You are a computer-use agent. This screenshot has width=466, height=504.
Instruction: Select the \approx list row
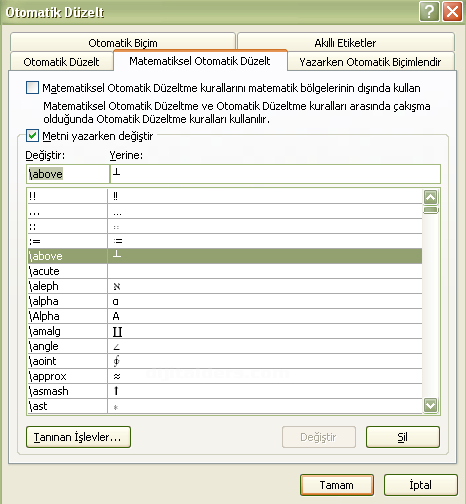click(x=225, y=376)
